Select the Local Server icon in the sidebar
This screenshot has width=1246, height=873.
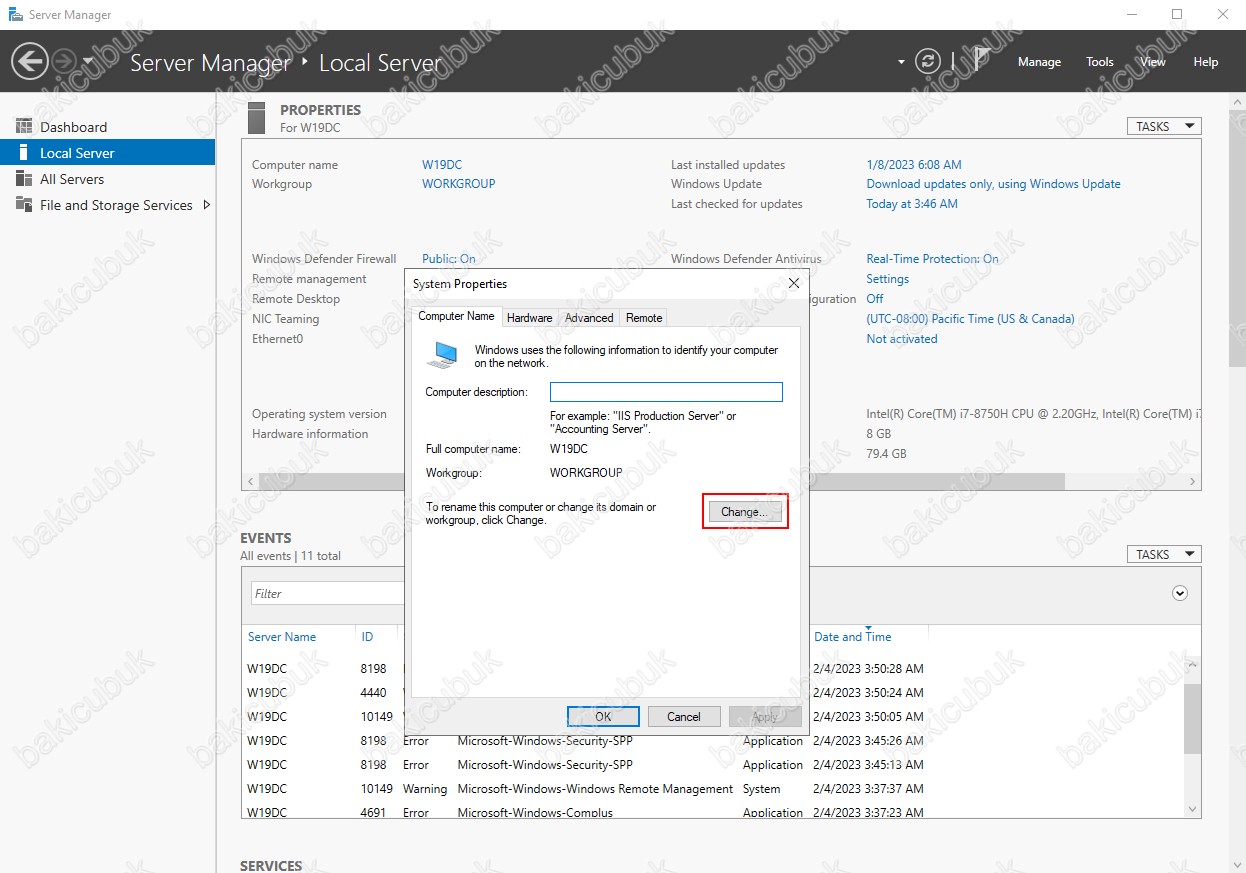pyautogui.click(x=24, y=153)
